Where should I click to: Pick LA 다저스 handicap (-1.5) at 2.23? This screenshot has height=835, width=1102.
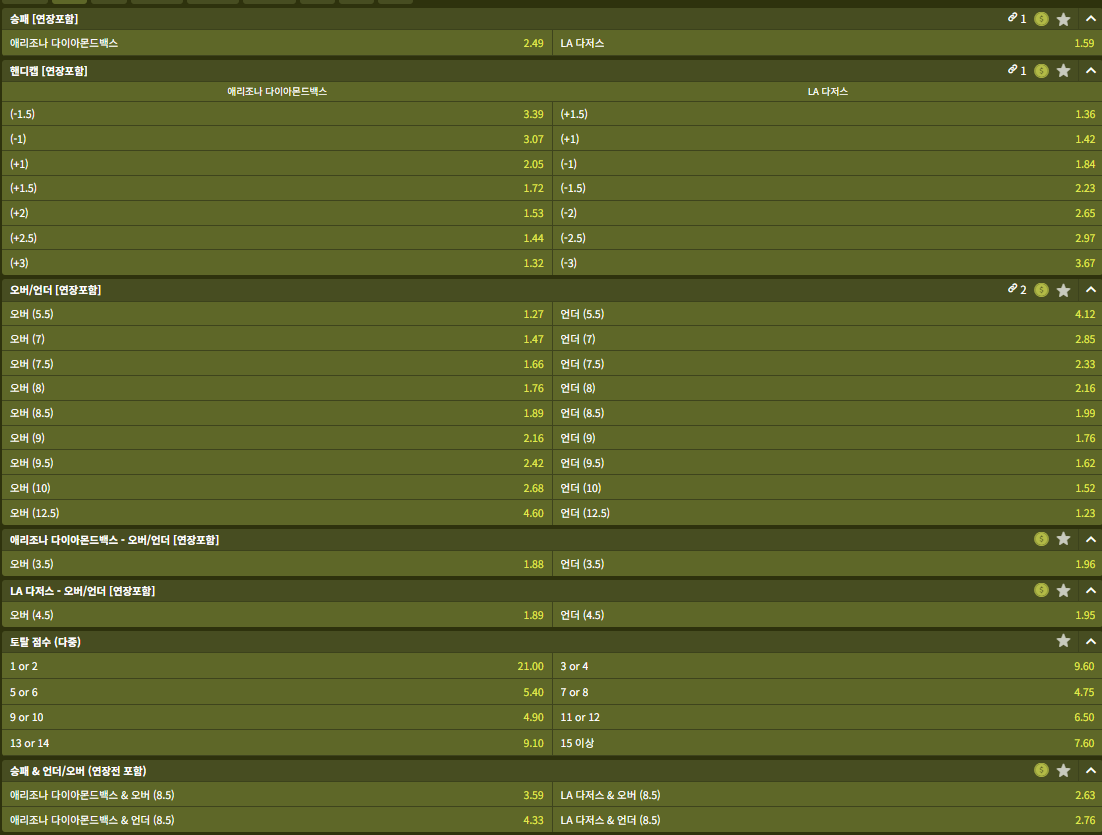click(827, 188)
